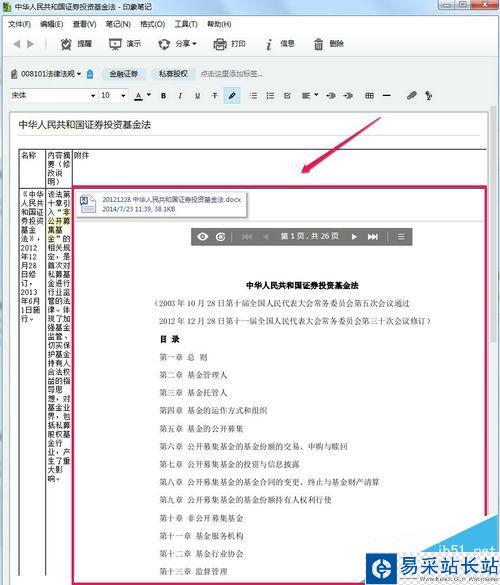Image resolution: width=500 pixels, height=585 pixels.
Task: Insert a checkbox to-do item
Action: tap(287, 96)
